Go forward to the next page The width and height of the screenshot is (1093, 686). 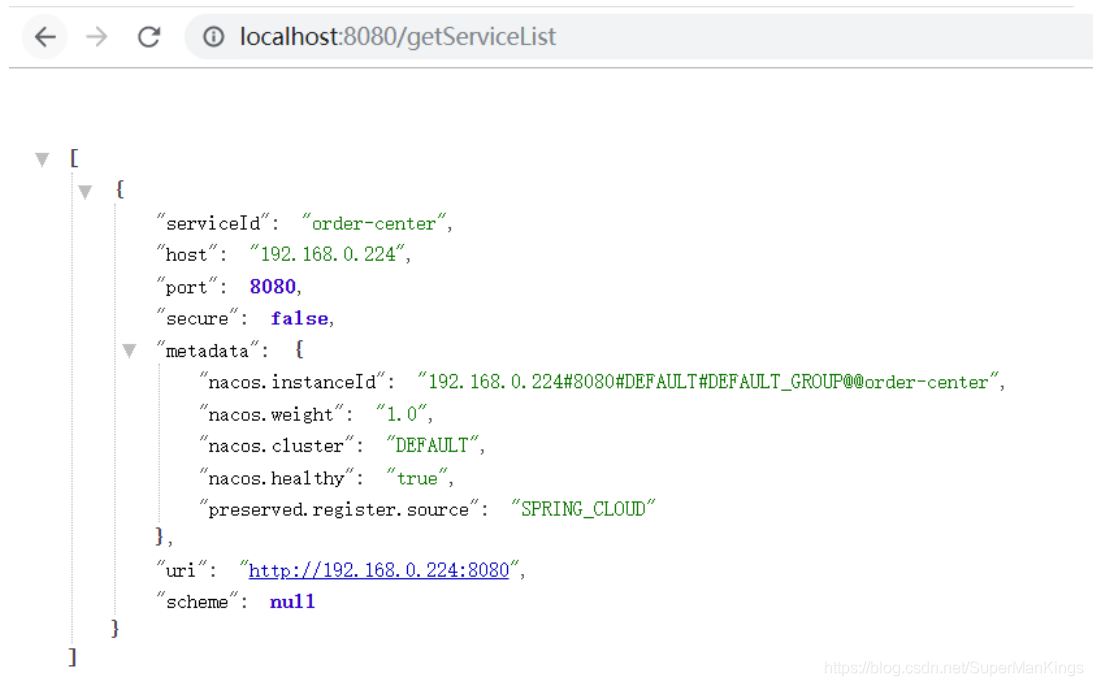(x=97, y=37)
